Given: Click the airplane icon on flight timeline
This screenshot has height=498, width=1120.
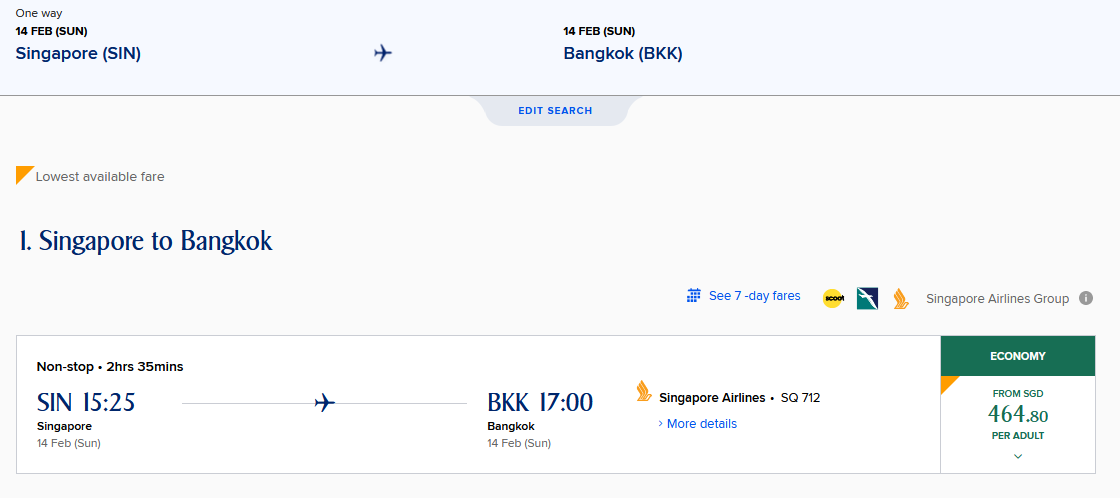Looking at the screenshot, I should tap(325, 403).
